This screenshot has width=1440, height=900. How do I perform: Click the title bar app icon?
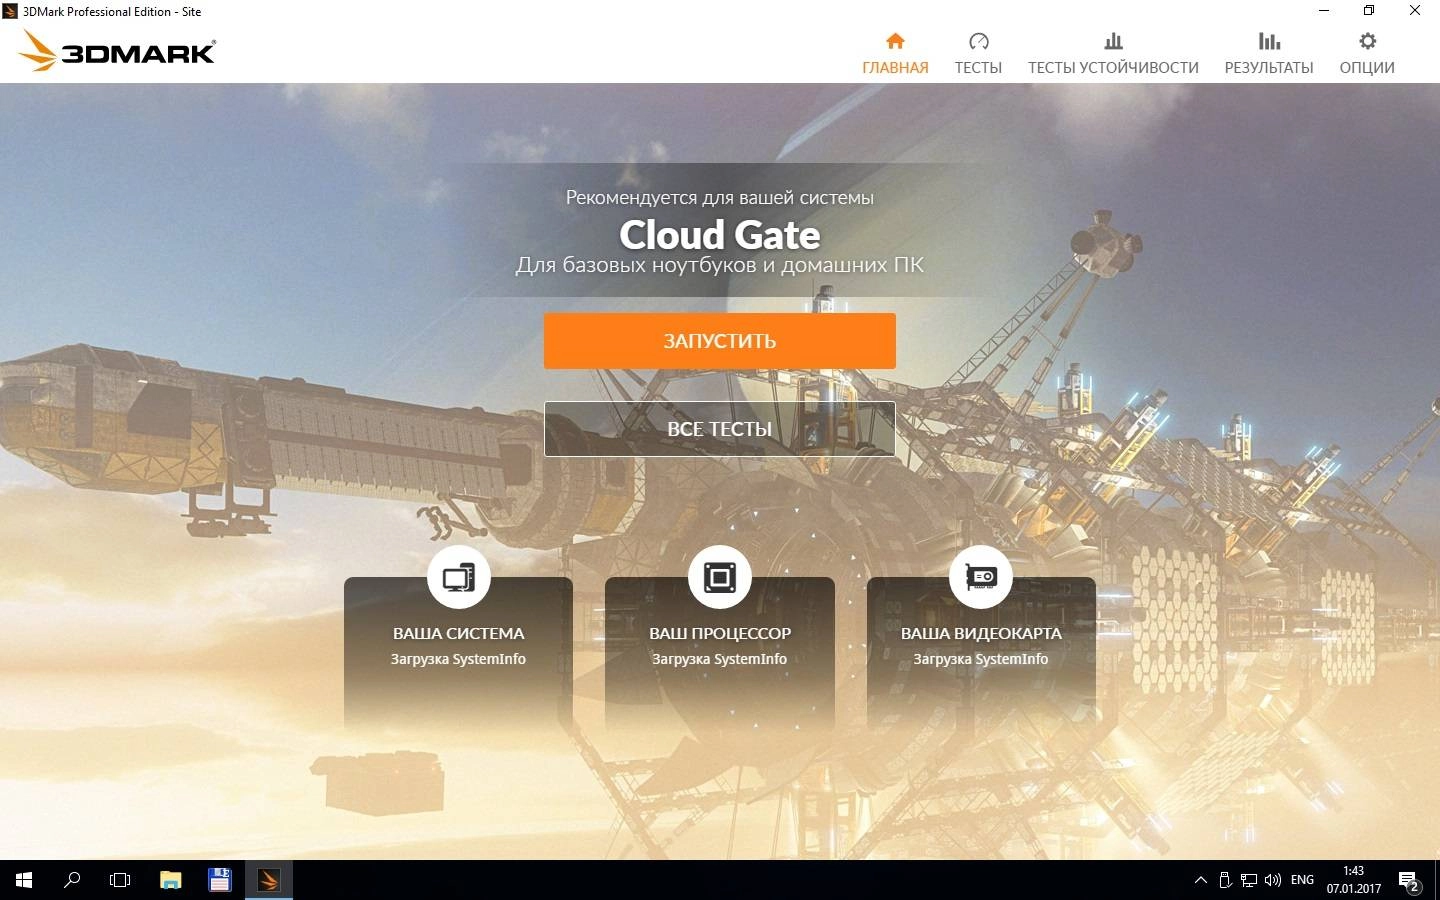click(x=11, y=11)
